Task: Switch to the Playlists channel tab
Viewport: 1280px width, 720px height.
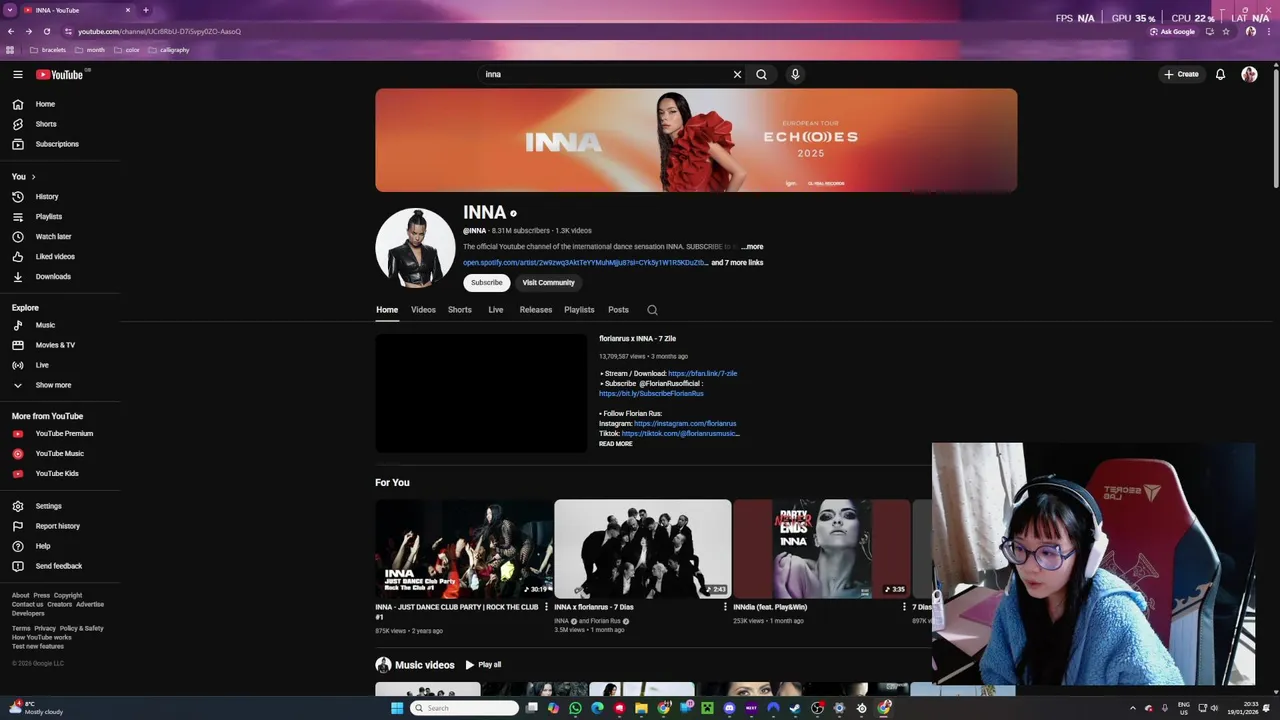Action: coord(579,310)
